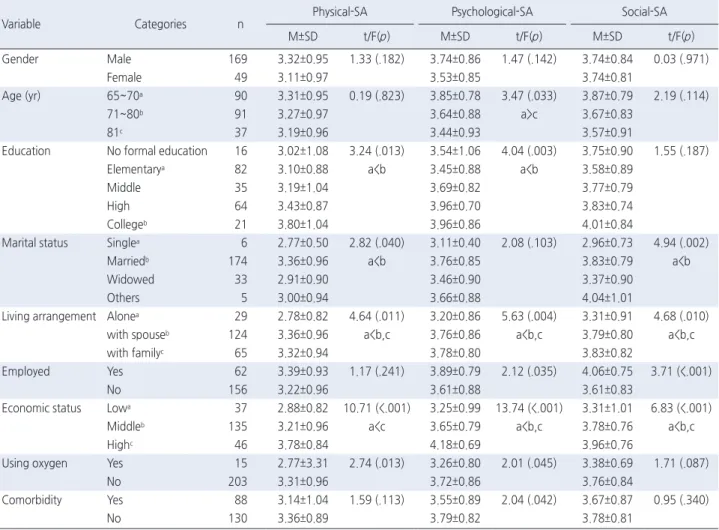719x530 pixels.
Task: Select the 'Age (yr)' variable label
Action: 21,96
